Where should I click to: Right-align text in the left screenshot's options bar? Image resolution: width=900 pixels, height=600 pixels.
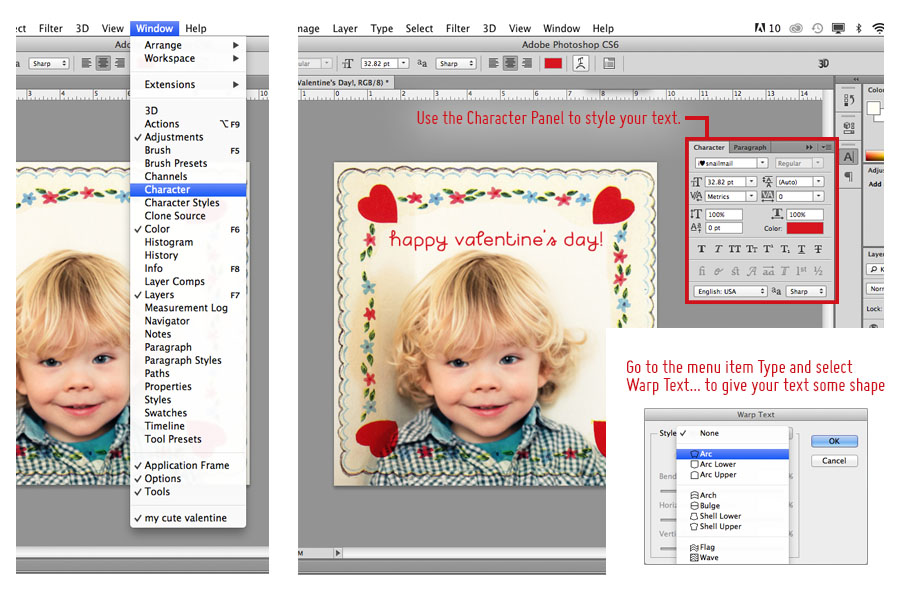tap(120, 63)
